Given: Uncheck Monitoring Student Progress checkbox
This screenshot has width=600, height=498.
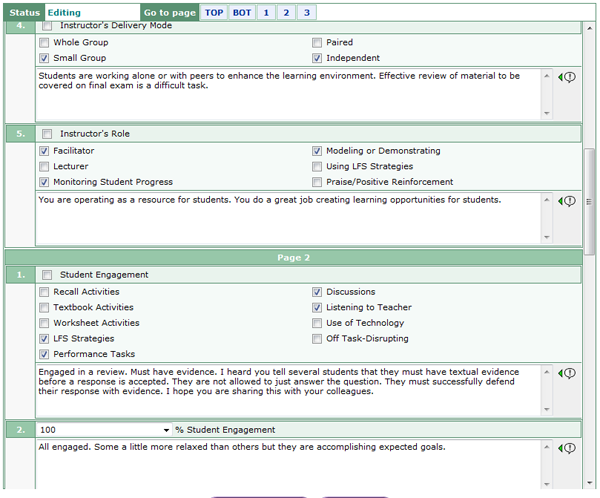Looking at the screenshot, I should pos(44,182).
